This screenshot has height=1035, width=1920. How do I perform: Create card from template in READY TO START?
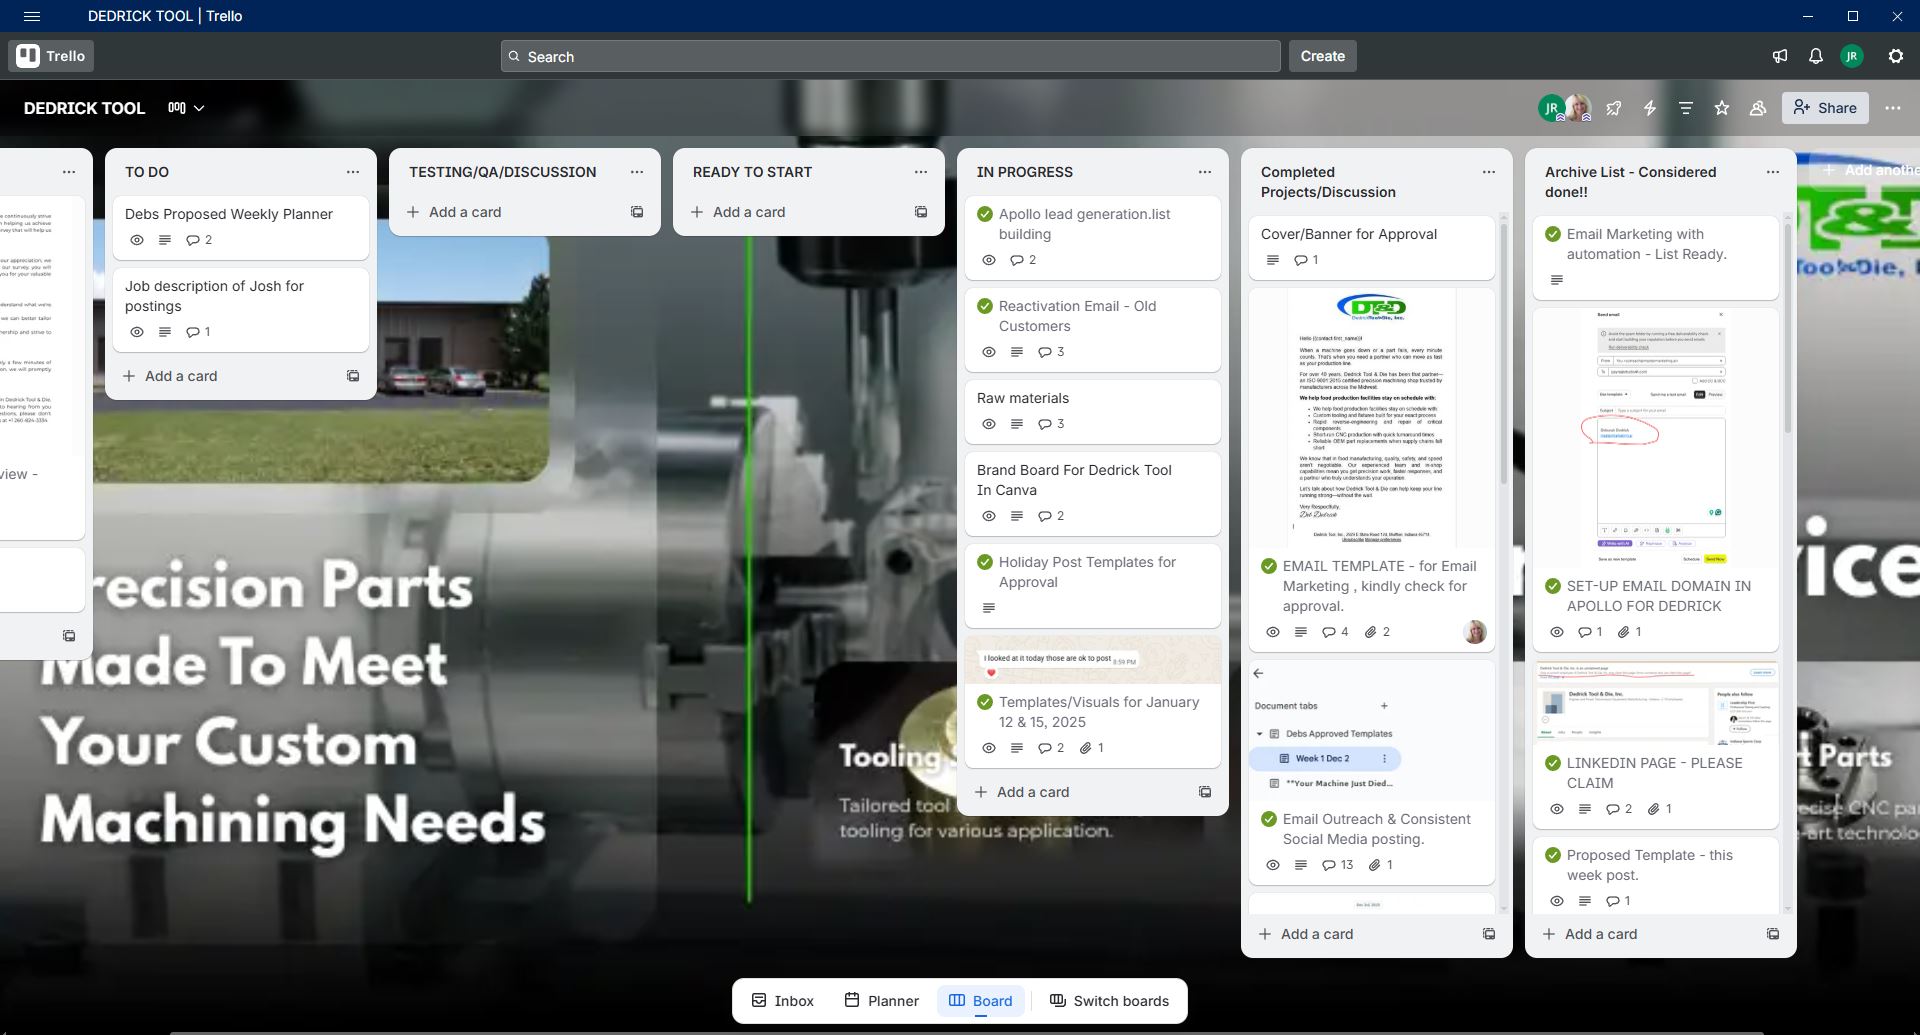[921, 212]
